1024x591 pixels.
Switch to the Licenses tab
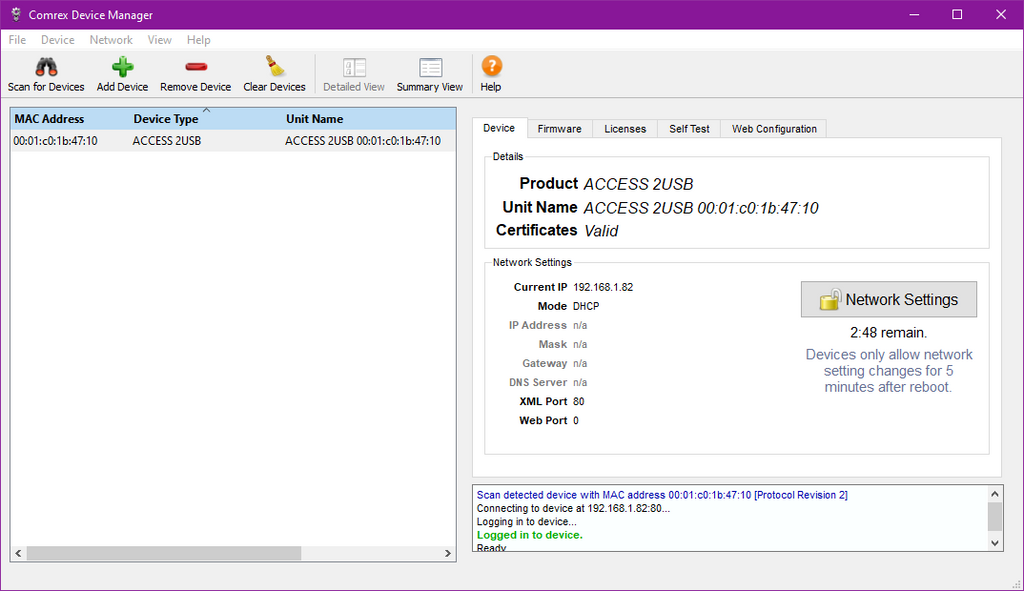tap(625, 129)
